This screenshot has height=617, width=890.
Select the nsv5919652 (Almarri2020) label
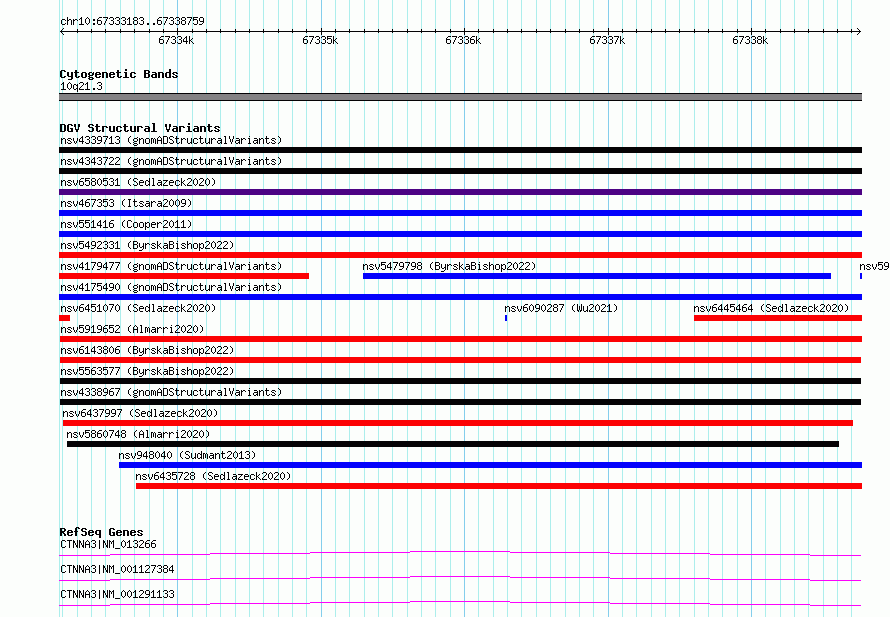point(132,329)
